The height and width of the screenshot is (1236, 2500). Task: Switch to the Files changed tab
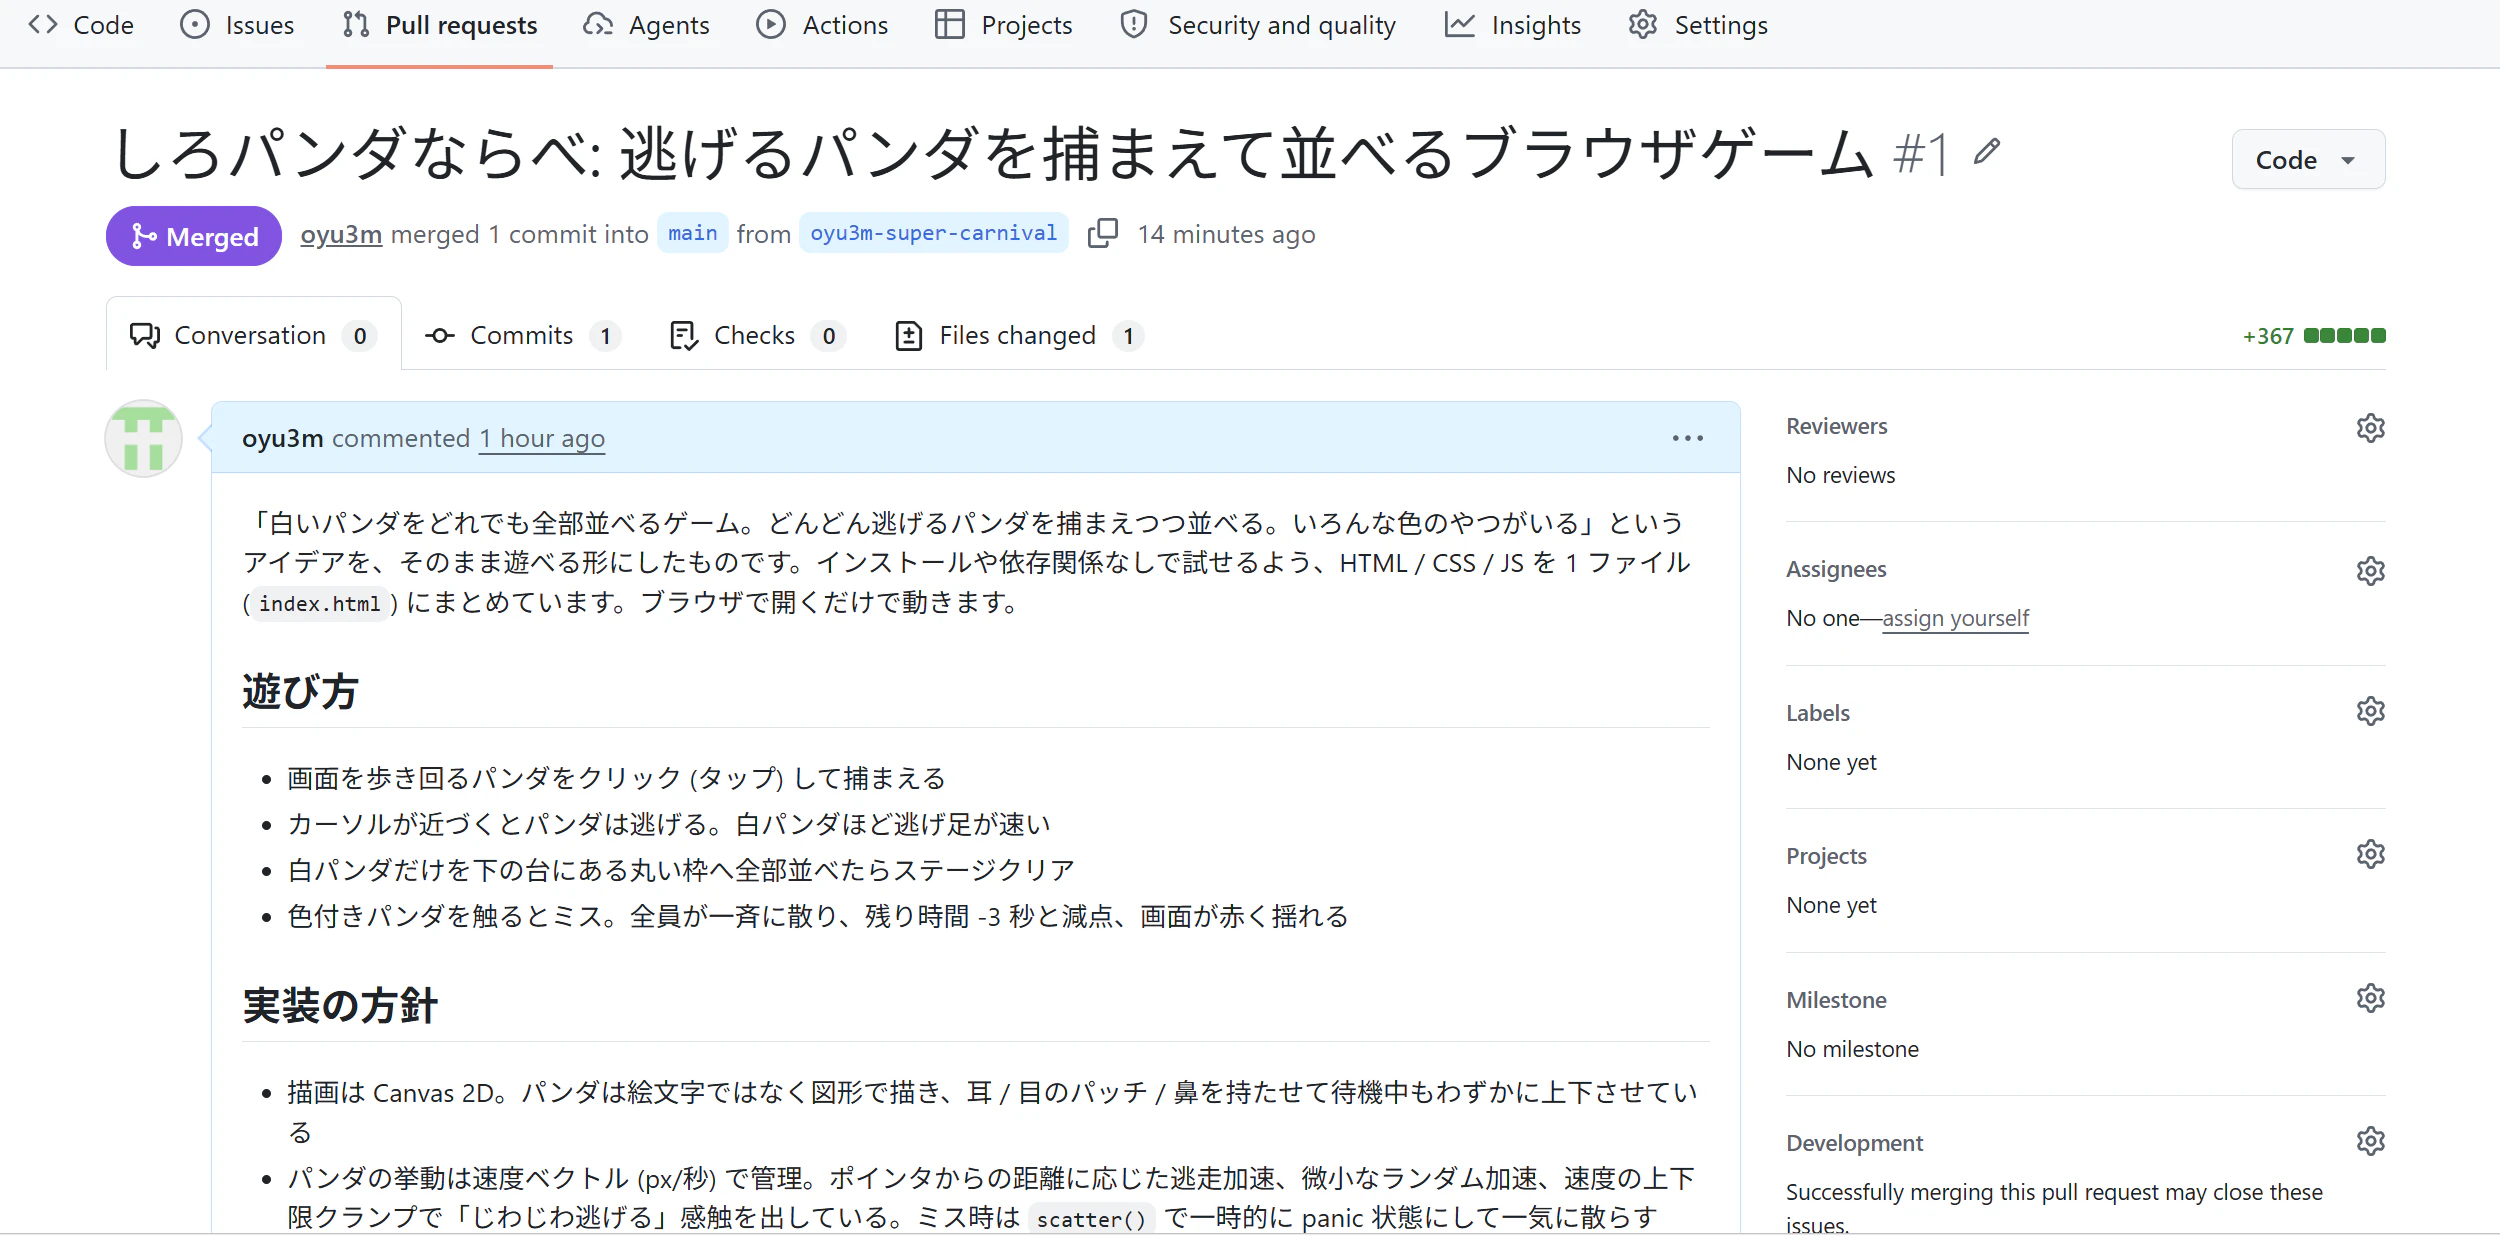coord(1018,335)
